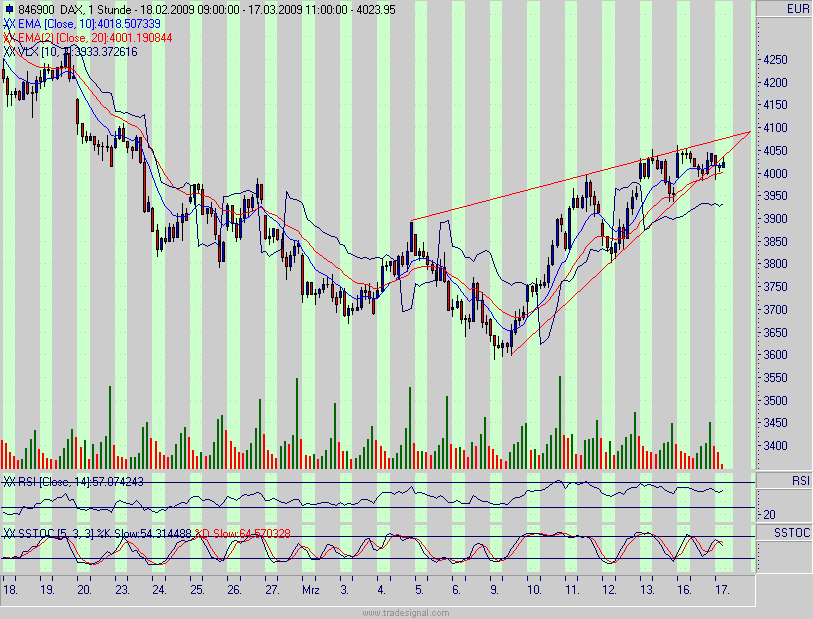Click the XX icon before the SSTOC indicator

(x=7, y=533)
